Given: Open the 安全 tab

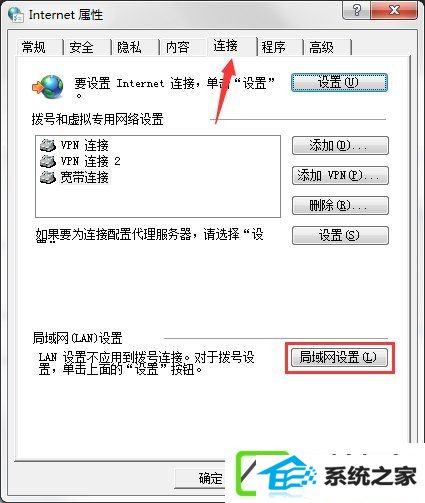Looking at the screenshot, I should [81, 47].
